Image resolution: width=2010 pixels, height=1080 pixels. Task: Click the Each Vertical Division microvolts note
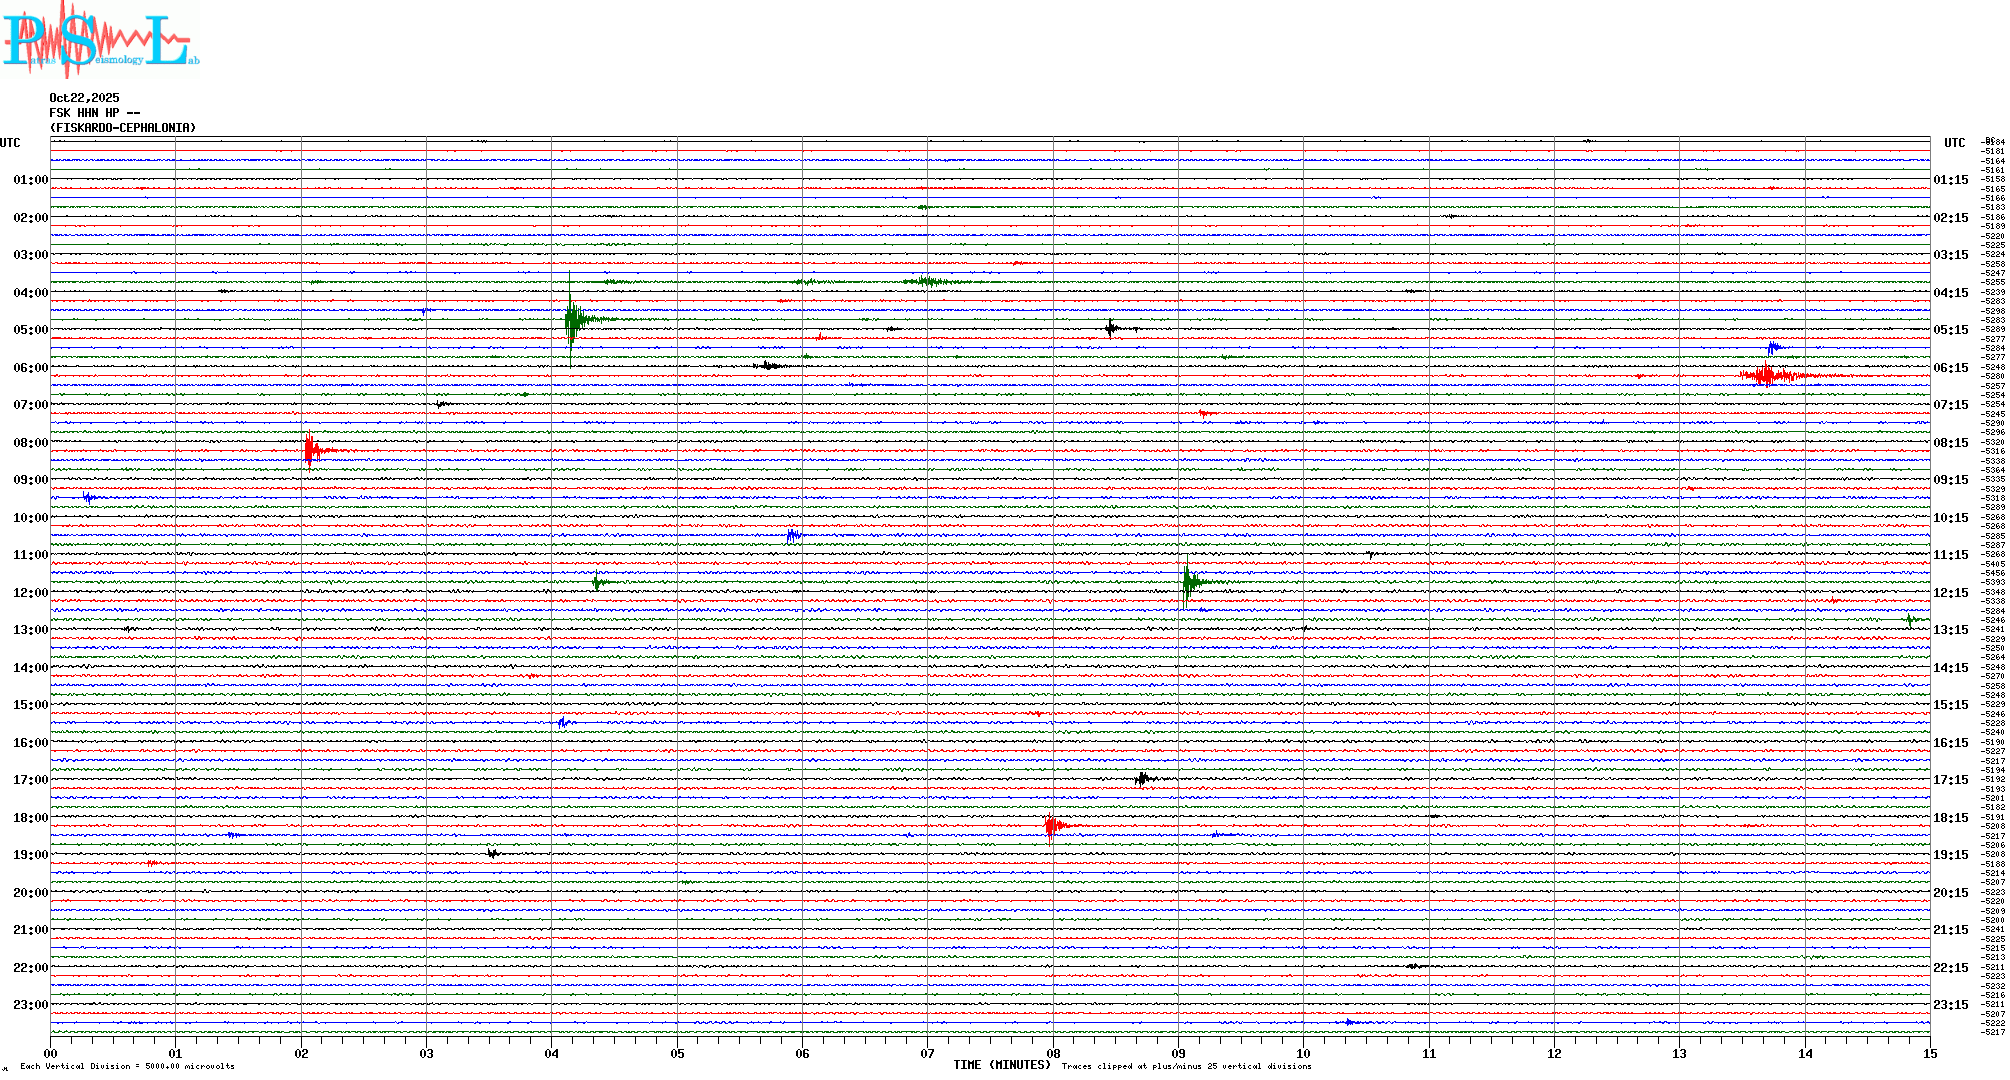127,1066
